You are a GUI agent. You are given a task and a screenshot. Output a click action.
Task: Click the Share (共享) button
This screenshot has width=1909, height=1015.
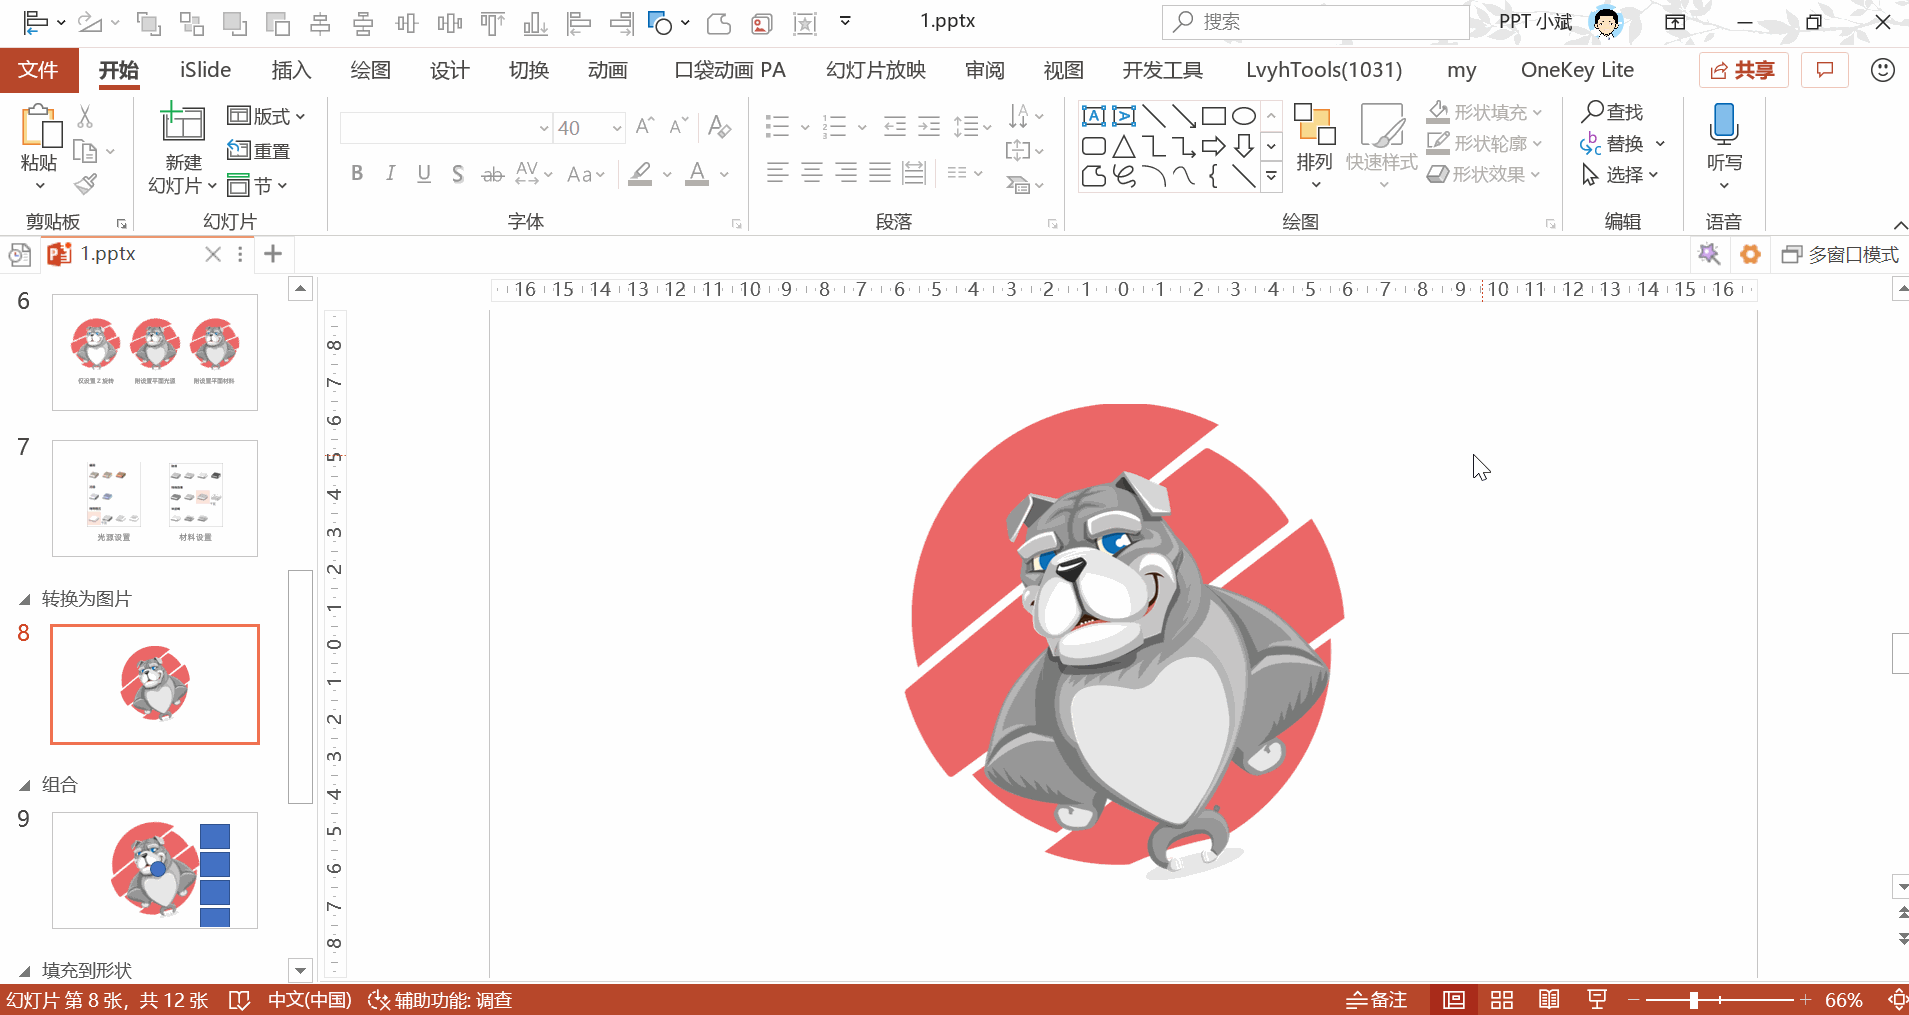coord(1743,70)
